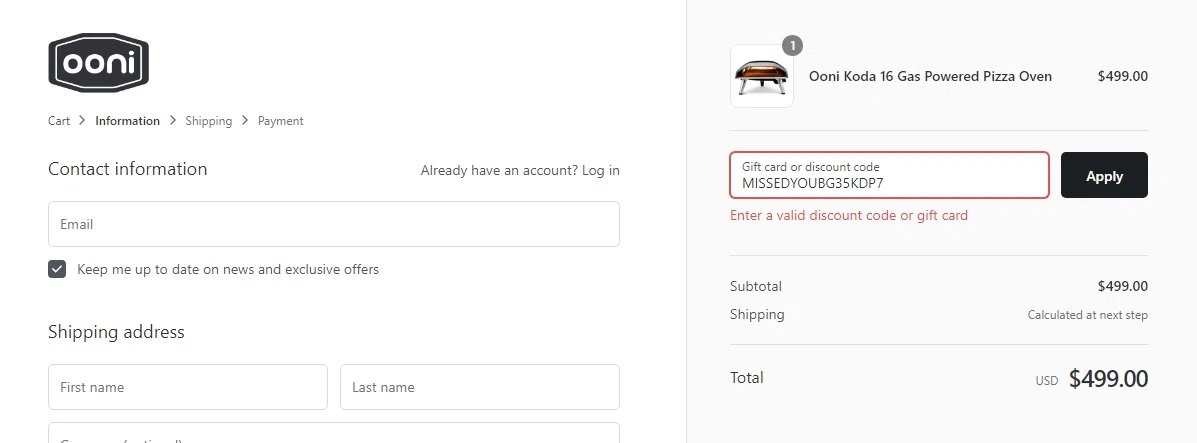Click the chevron before Payment breadcrumb
The image size is (1197, 443).
coord(245,121)
